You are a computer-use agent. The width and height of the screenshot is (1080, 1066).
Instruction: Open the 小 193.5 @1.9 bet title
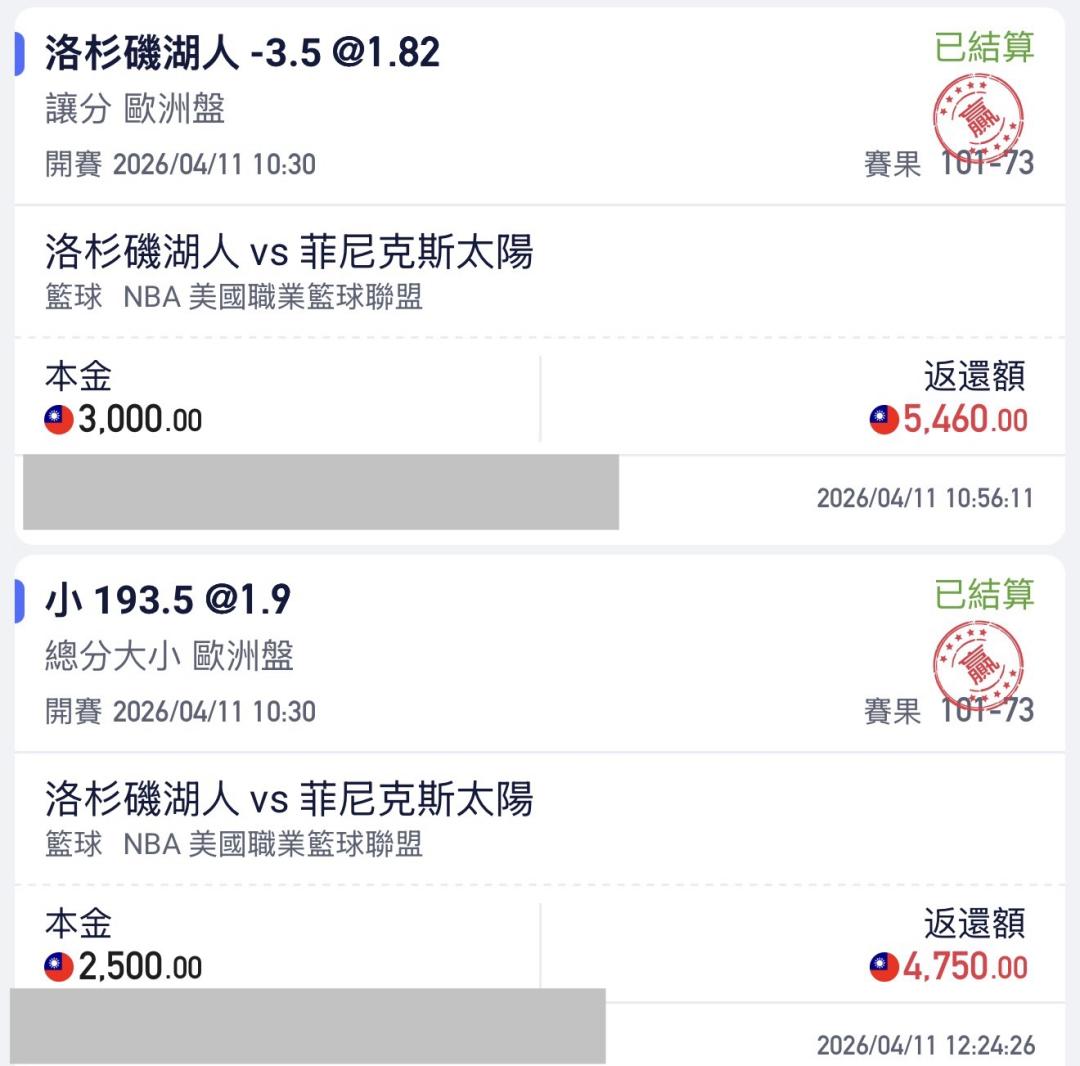(x=168, y=600)
